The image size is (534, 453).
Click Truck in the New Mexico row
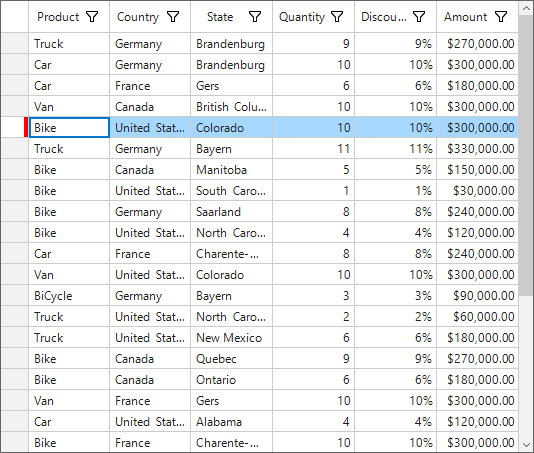tap(69, 338)
